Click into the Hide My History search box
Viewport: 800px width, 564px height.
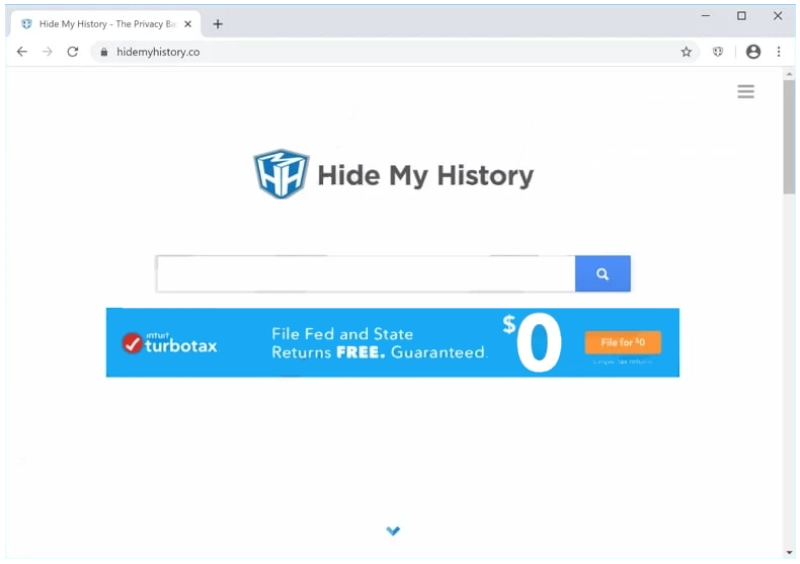point(365,274)
